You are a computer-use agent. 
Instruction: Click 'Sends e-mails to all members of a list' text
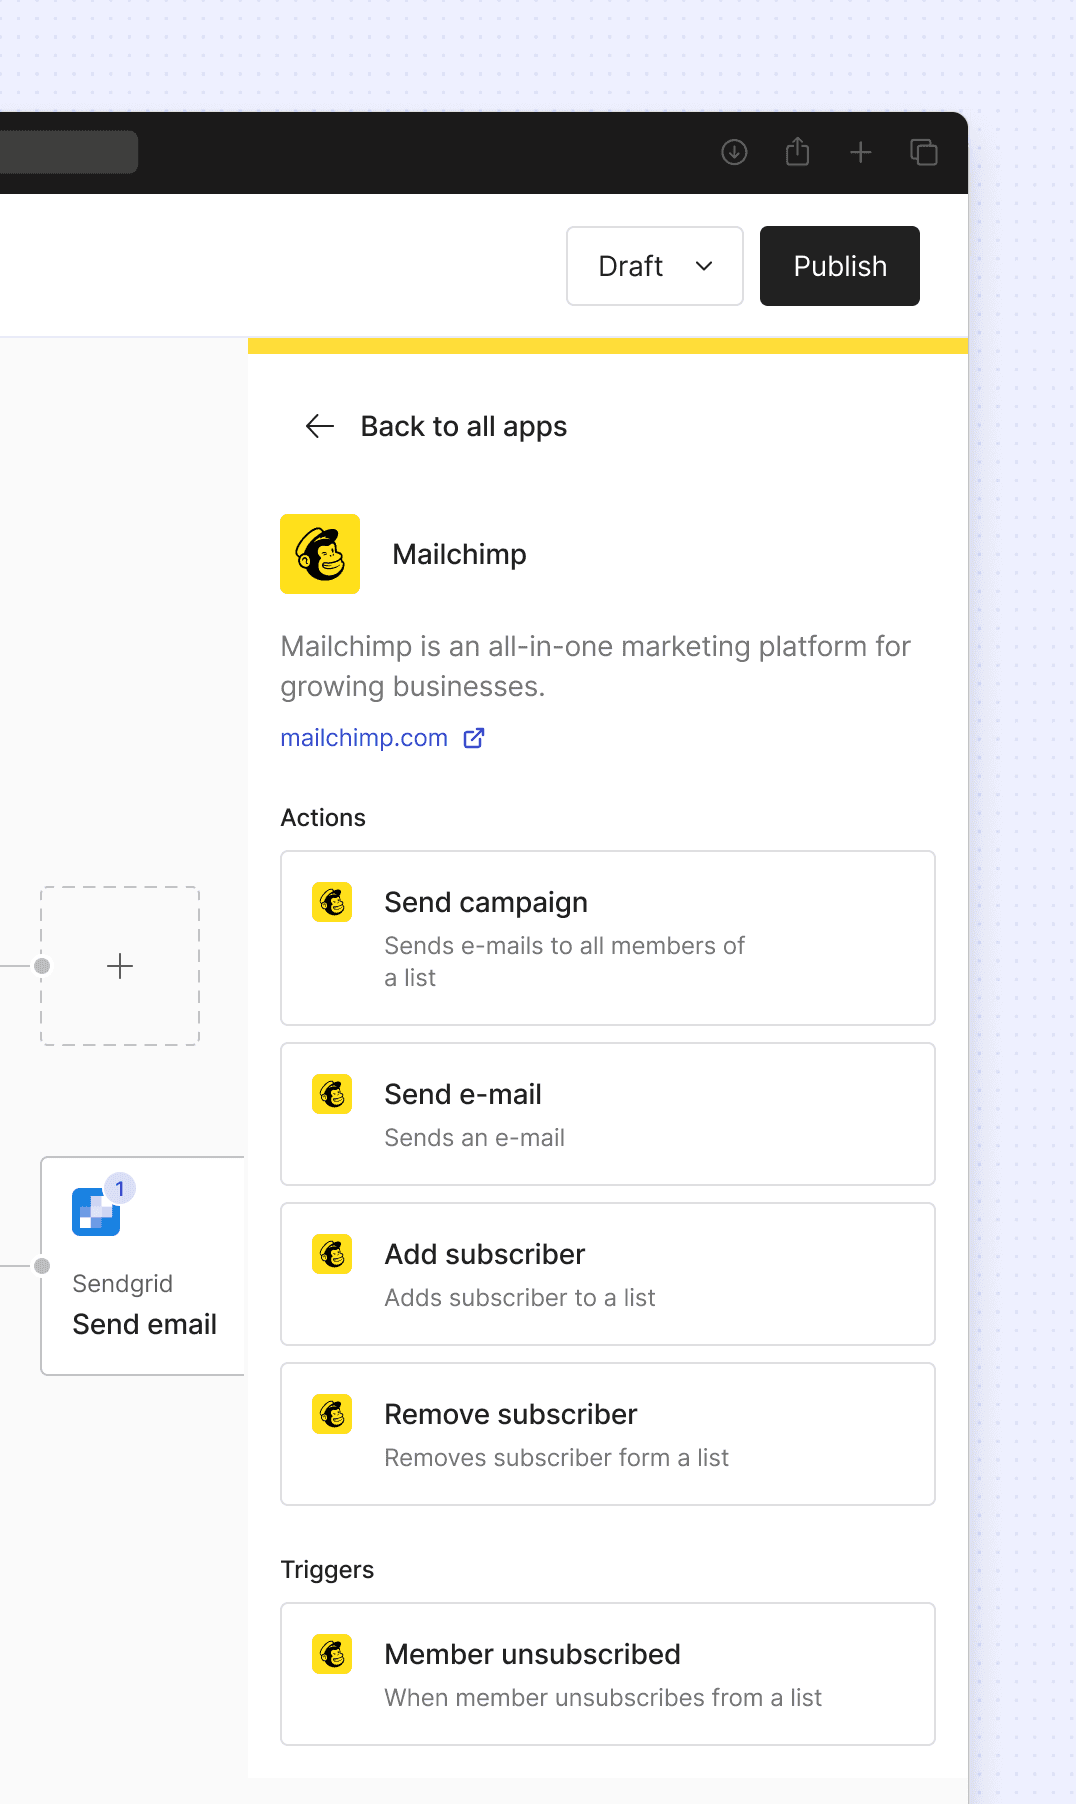pyautogui.click(x=564, y=962)
